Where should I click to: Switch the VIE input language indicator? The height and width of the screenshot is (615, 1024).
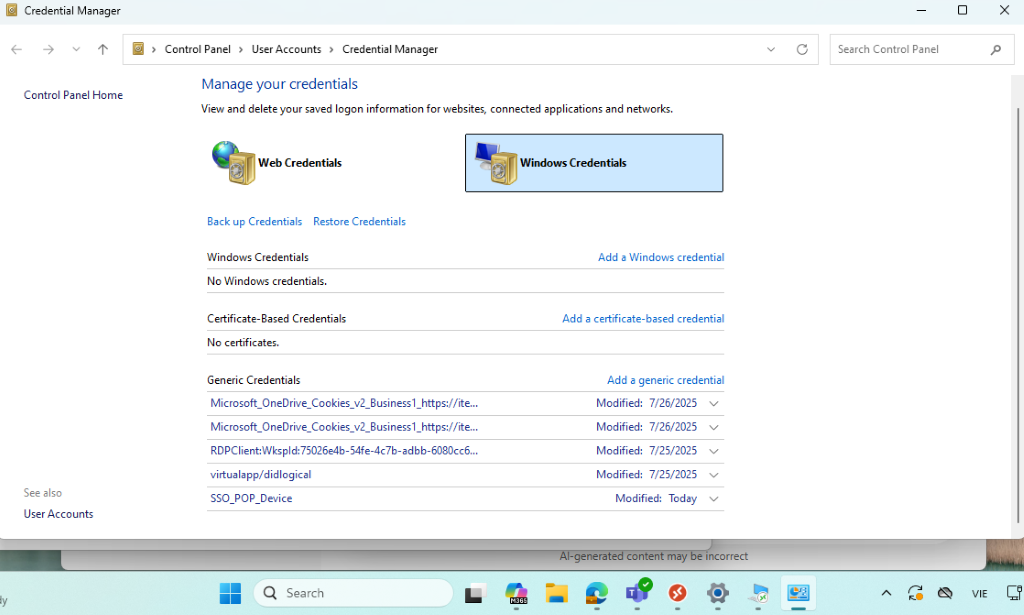[979, 593]
